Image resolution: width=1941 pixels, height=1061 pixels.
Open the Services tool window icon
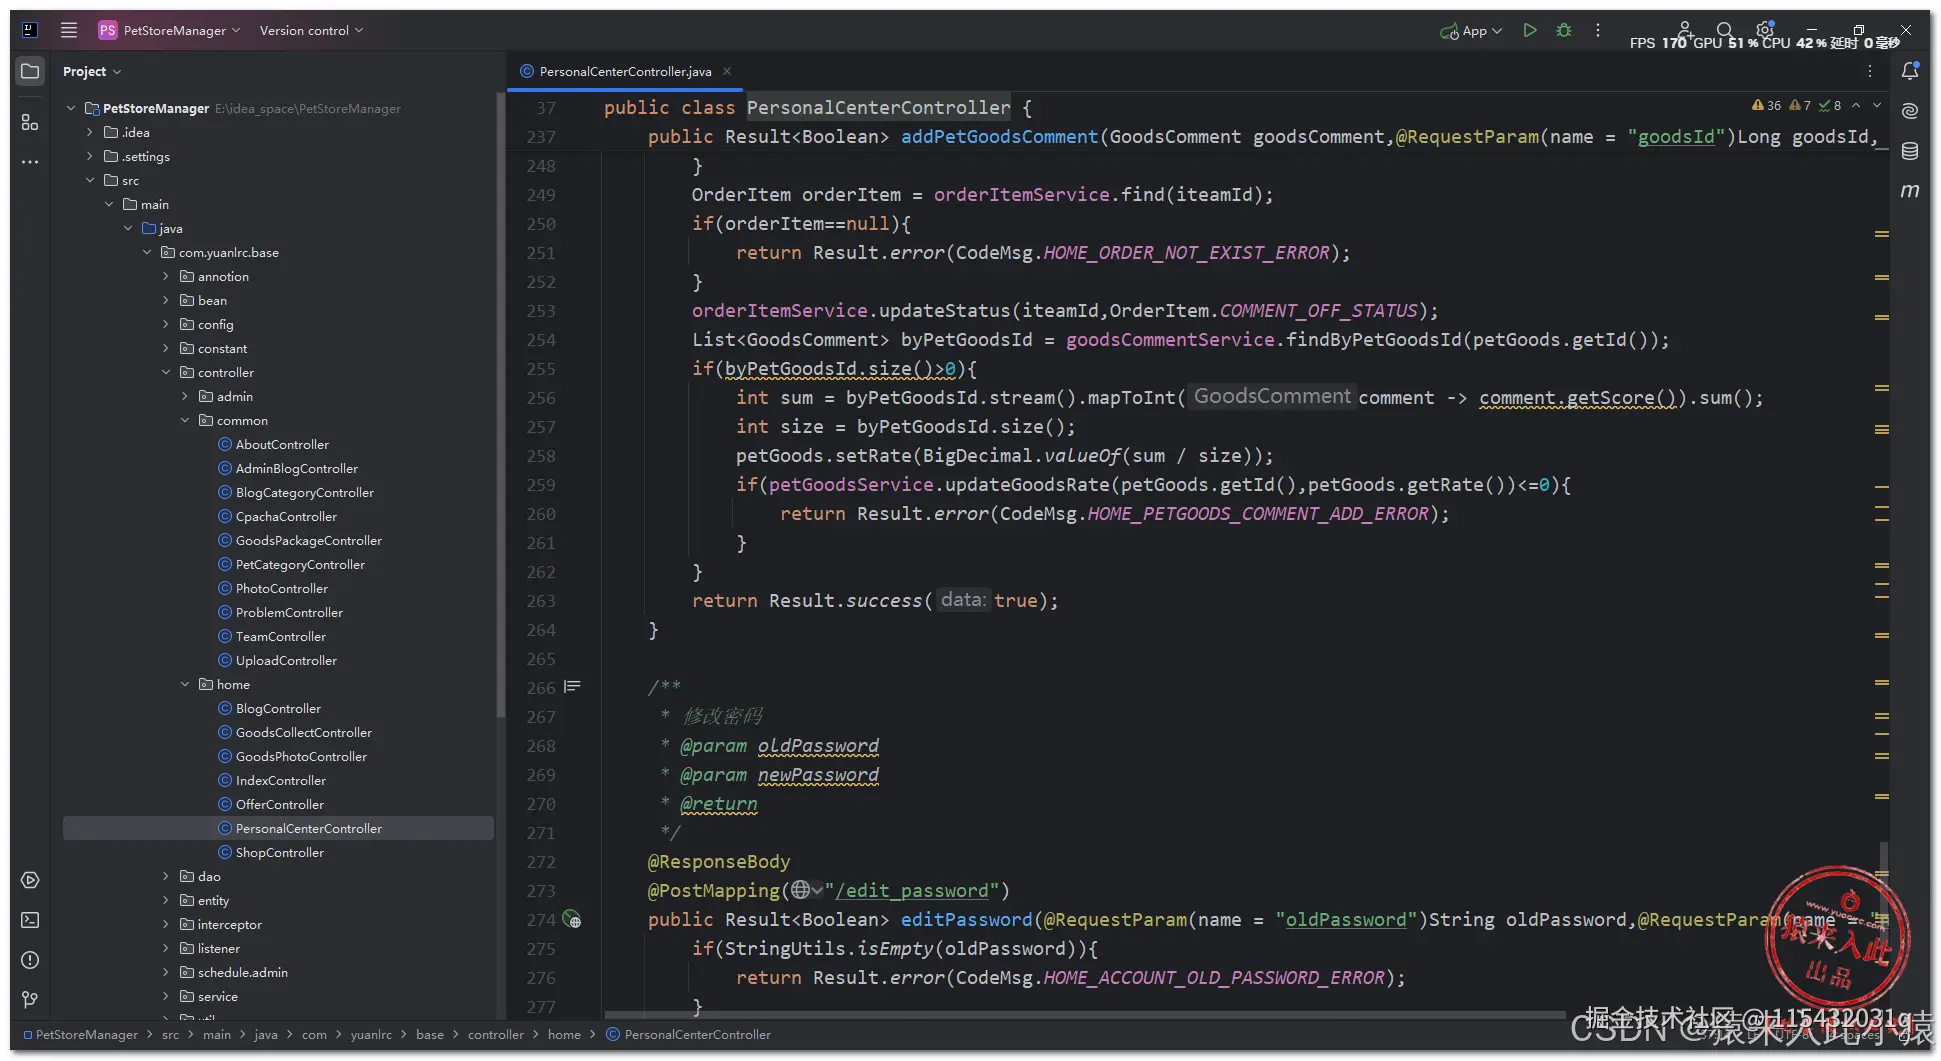pos(30,880)
